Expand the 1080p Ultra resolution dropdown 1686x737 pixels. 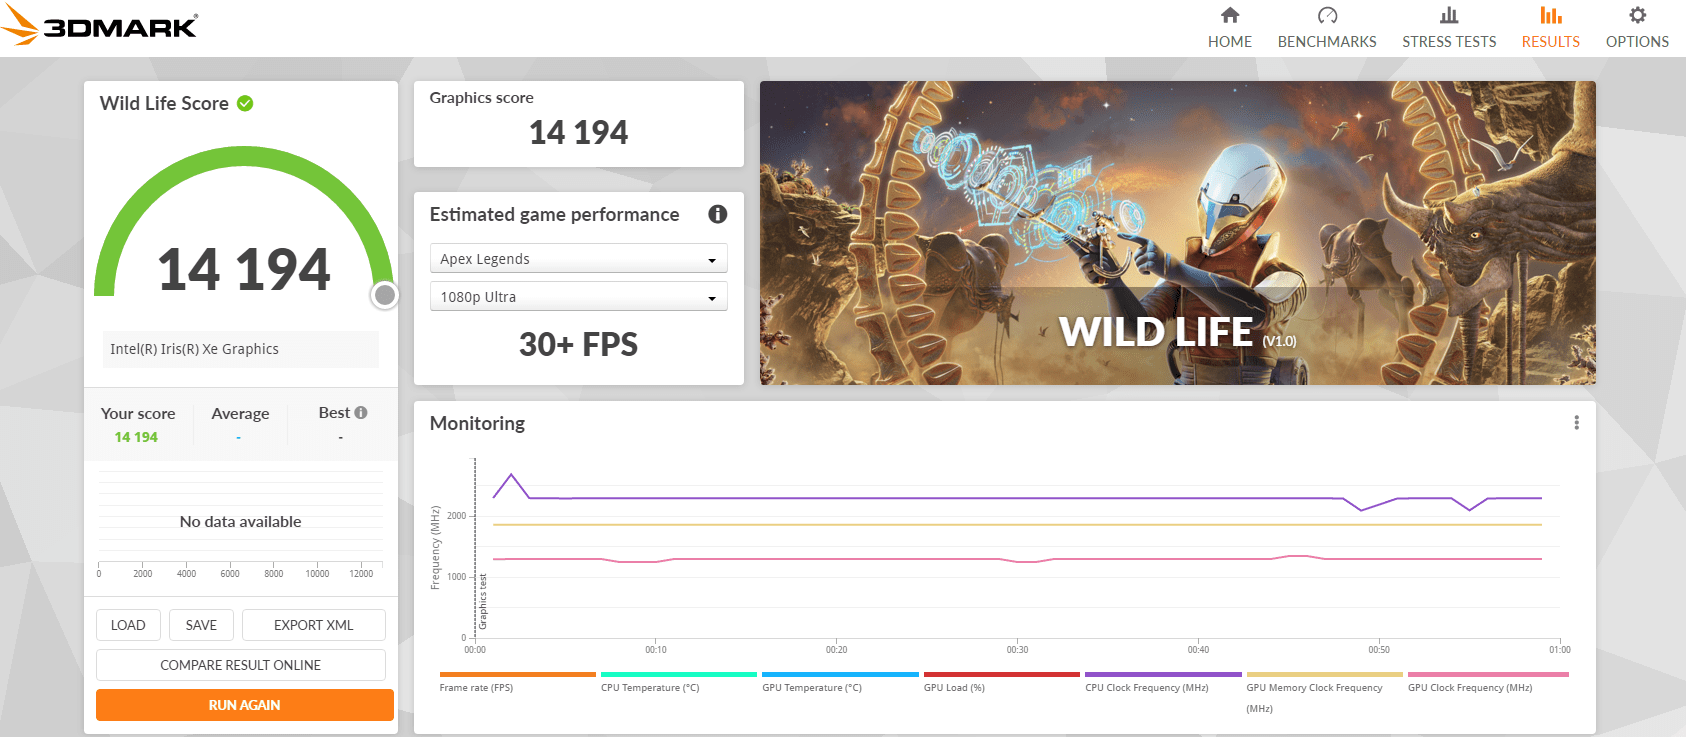click(x=578, y=296)
